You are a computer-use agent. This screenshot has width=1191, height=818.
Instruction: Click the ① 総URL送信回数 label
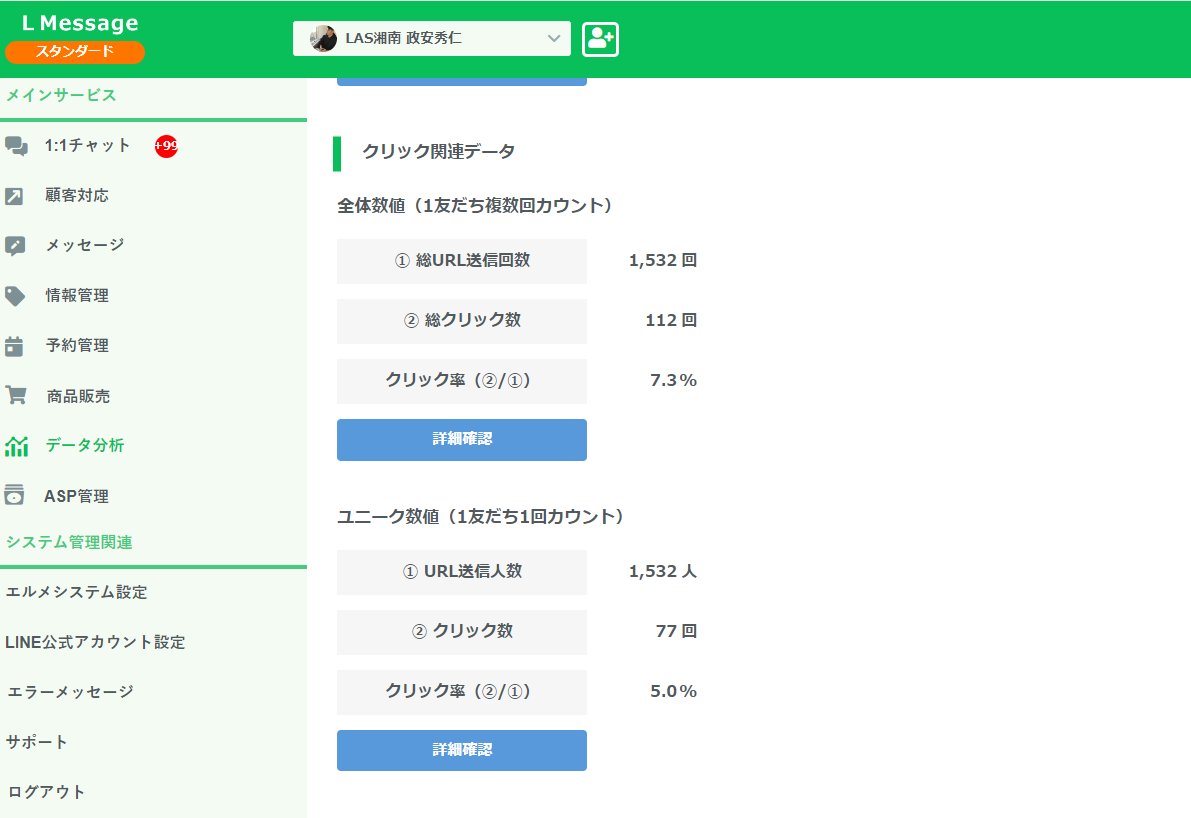click(x=462, y=261)
